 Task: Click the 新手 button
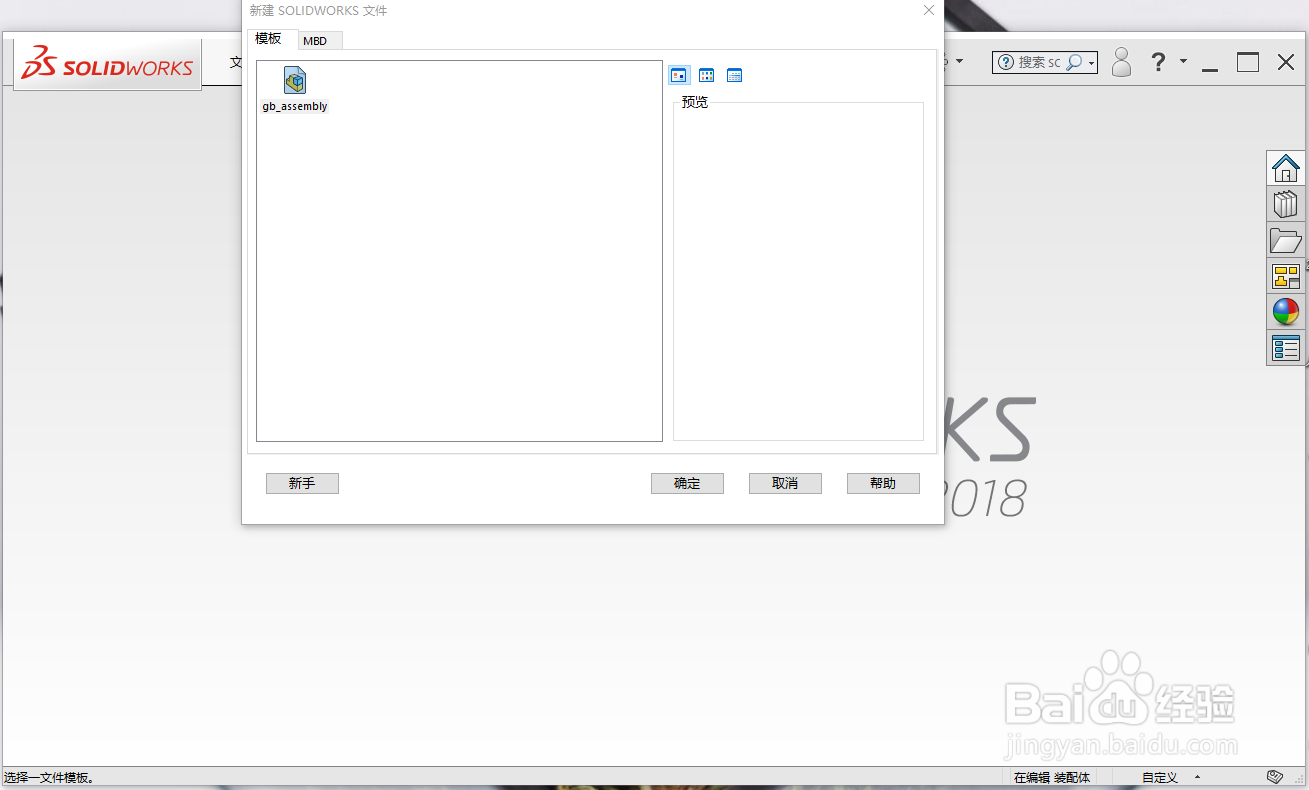pyautogui.click(x=302, y=483)
